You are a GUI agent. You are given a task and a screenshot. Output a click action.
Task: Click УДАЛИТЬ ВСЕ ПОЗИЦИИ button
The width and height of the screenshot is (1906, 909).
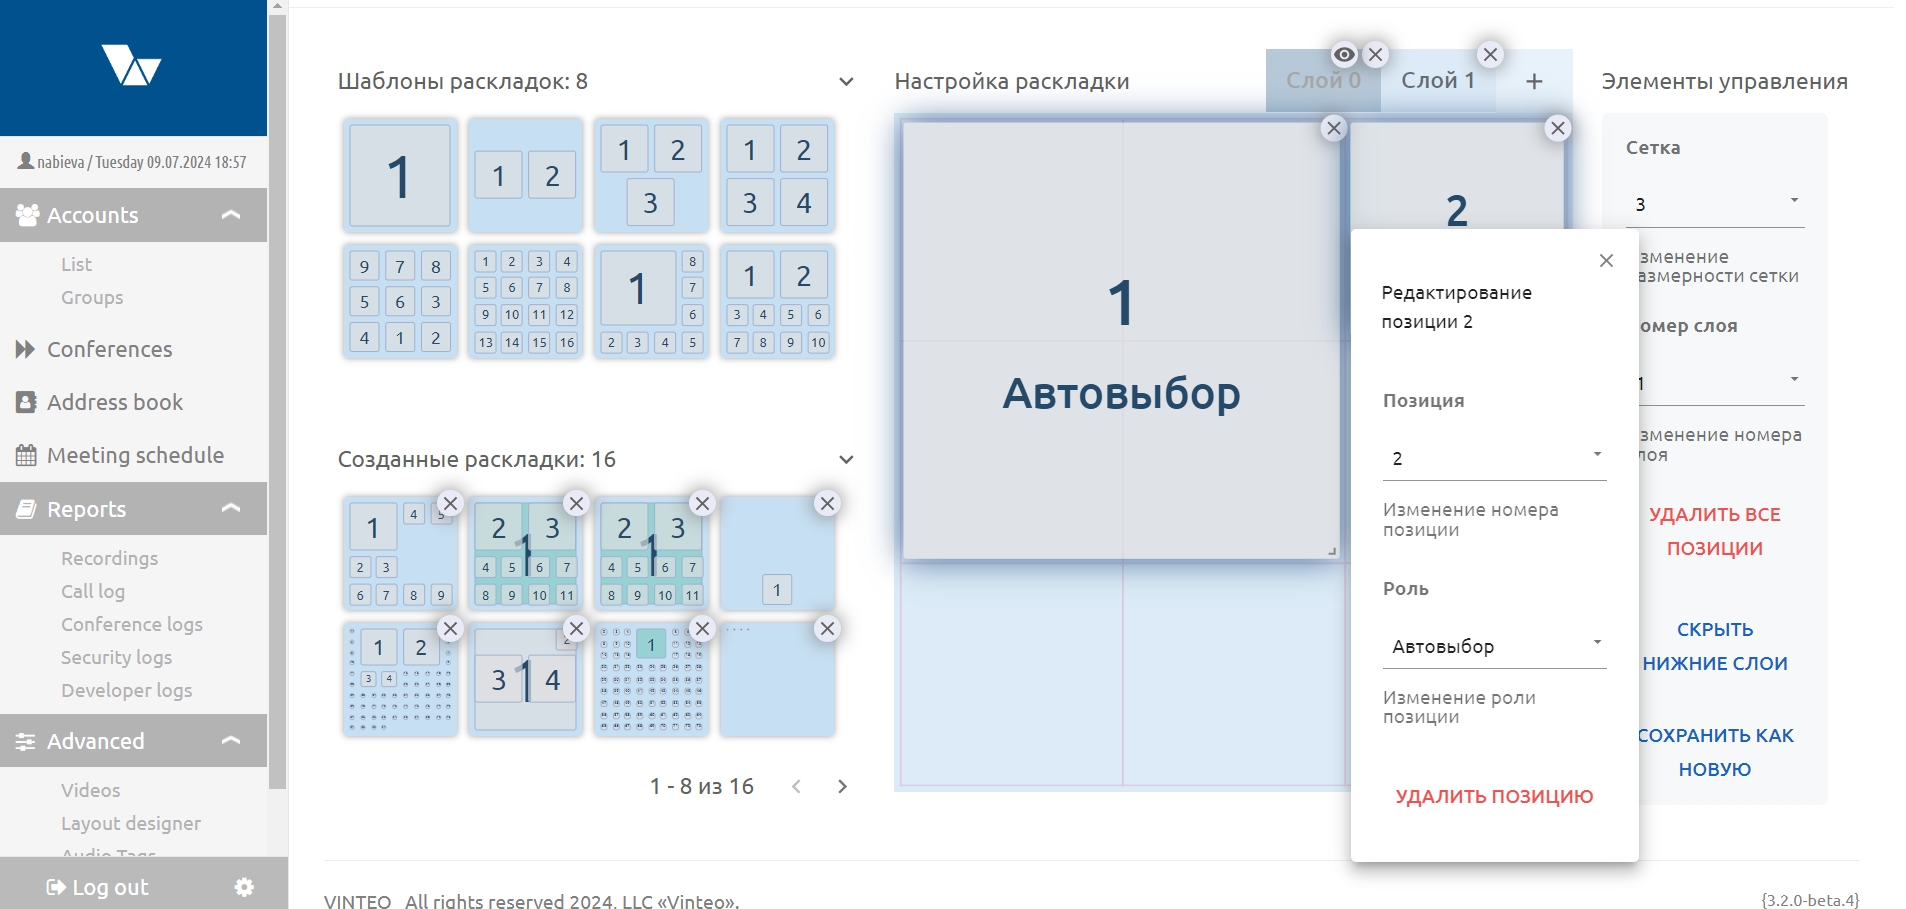1714,531
